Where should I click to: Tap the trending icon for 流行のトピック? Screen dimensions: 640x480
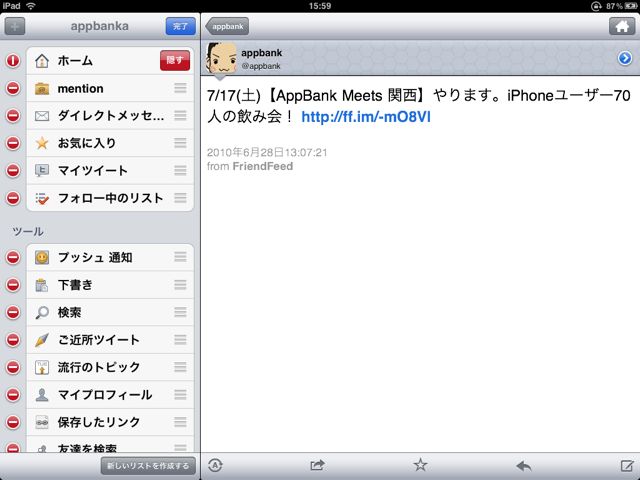pyautogui.click(x=42, y=367)
